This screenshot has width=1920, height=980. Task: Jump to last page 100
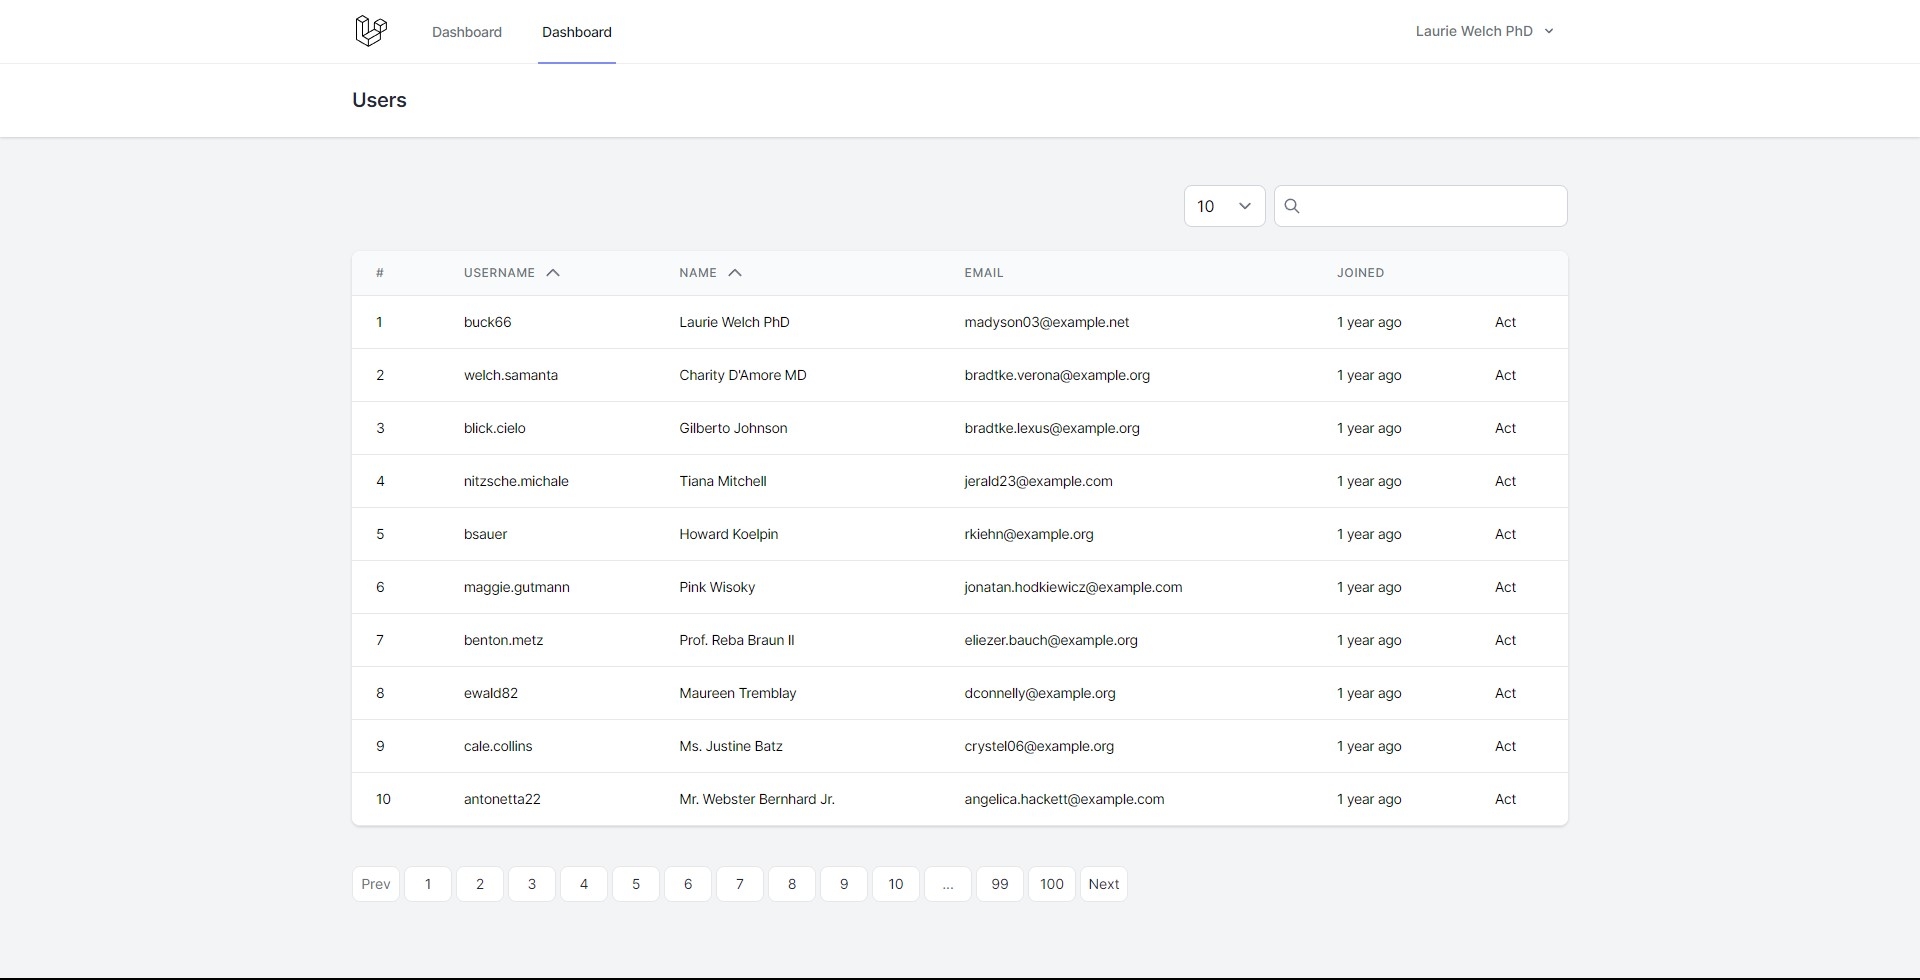click(1052, 884)
